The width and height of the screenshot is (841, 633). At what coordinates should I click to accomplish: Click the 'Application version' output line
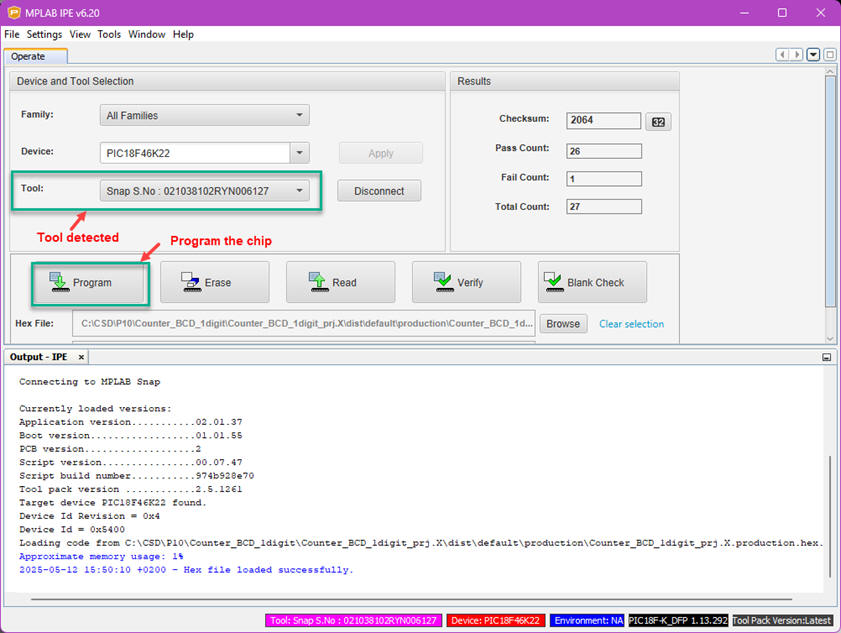(130, 422)
